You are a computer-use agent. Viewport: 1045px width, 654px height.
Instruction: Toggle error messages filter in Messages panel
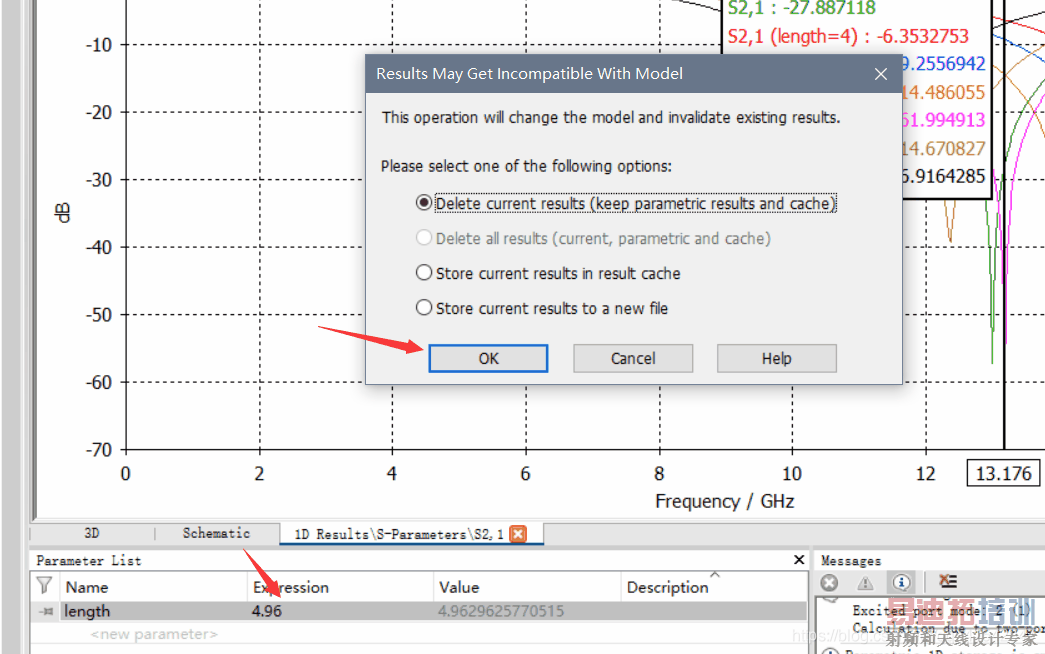pos(829,583)
